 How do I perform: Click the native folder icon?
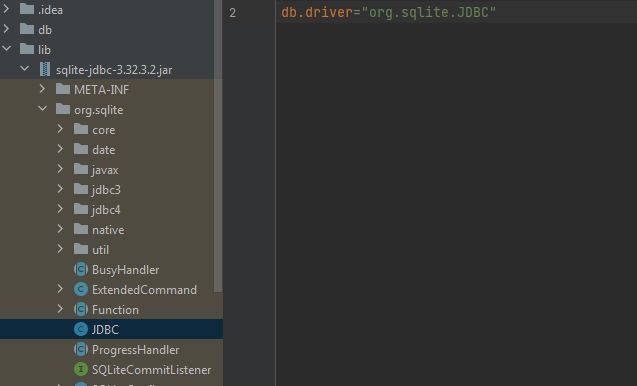pyautogui.click(x=81, y=229)
